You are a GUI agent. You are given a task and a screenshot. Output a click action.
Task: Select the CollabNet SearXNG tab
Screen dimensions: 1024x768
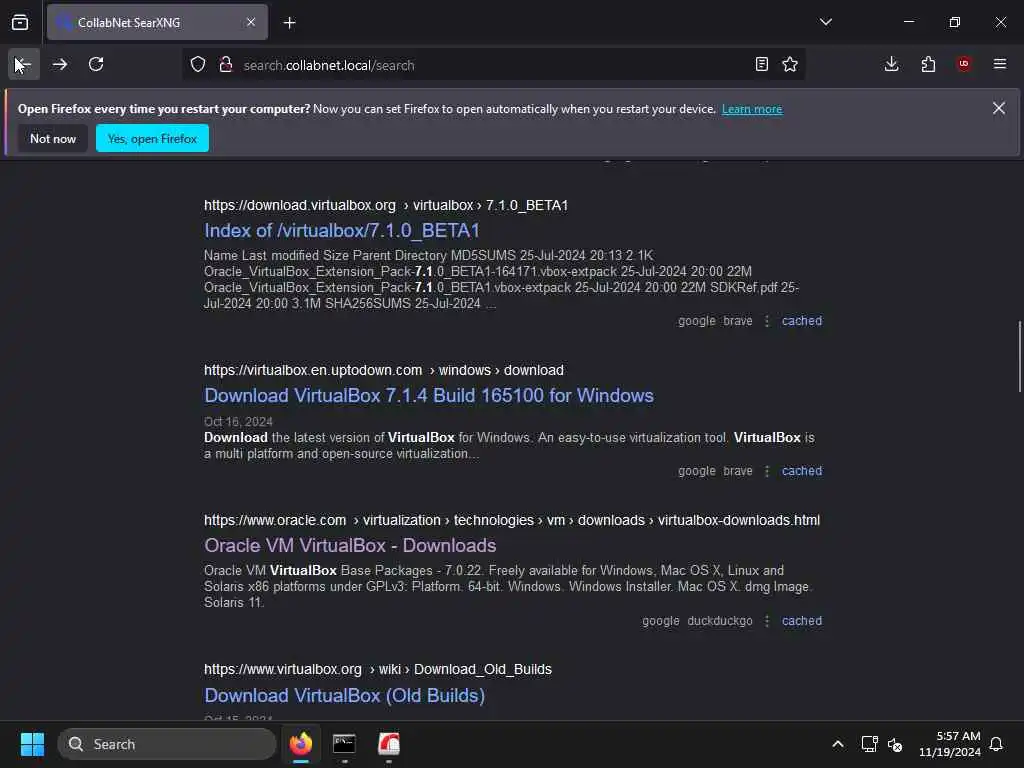[157, 22]
